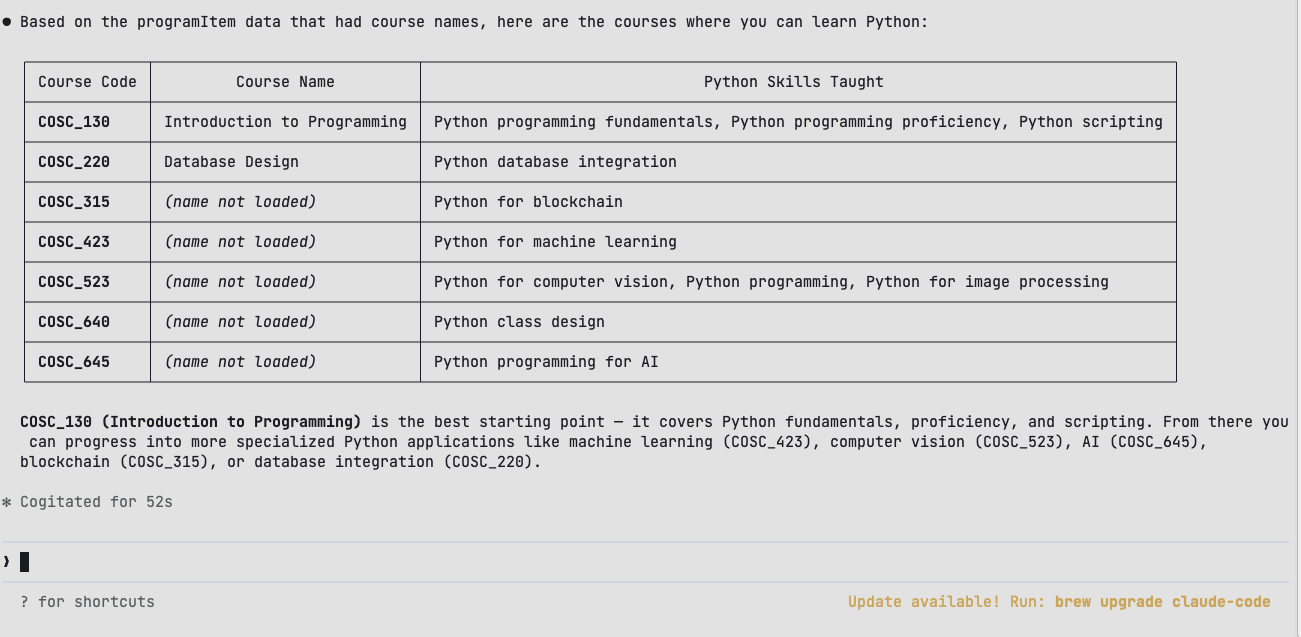Image resolution: width=1301 pixels, height=637 pixels.
Task: Click the 'Python class design' skills cell
Action: pyautogui.click(x=519, y=322)
